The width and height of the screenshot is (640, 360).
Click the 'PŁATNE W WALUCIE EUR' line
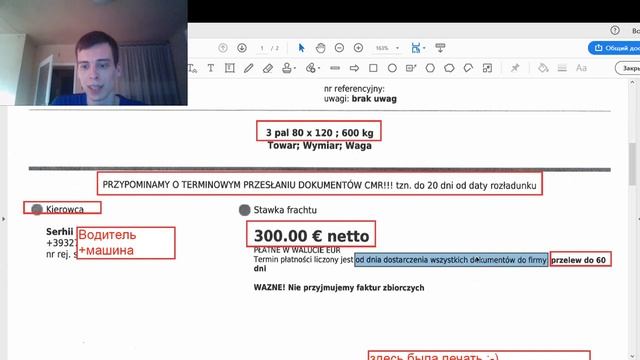coord(297,250)
